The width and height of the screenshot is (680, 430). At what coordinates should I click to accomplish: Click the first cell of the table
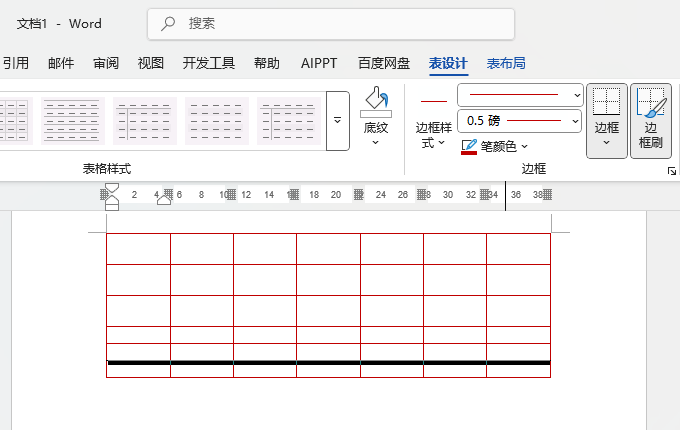tap(138, 249)
